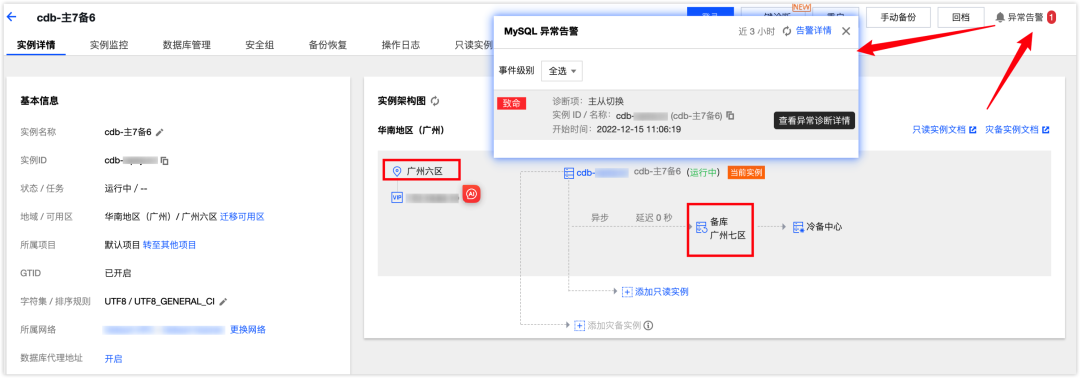The width and height of the screenshot is (1080, 378).
Task: Switch to the 实例详情 tab
Action: tap(37, 45)
